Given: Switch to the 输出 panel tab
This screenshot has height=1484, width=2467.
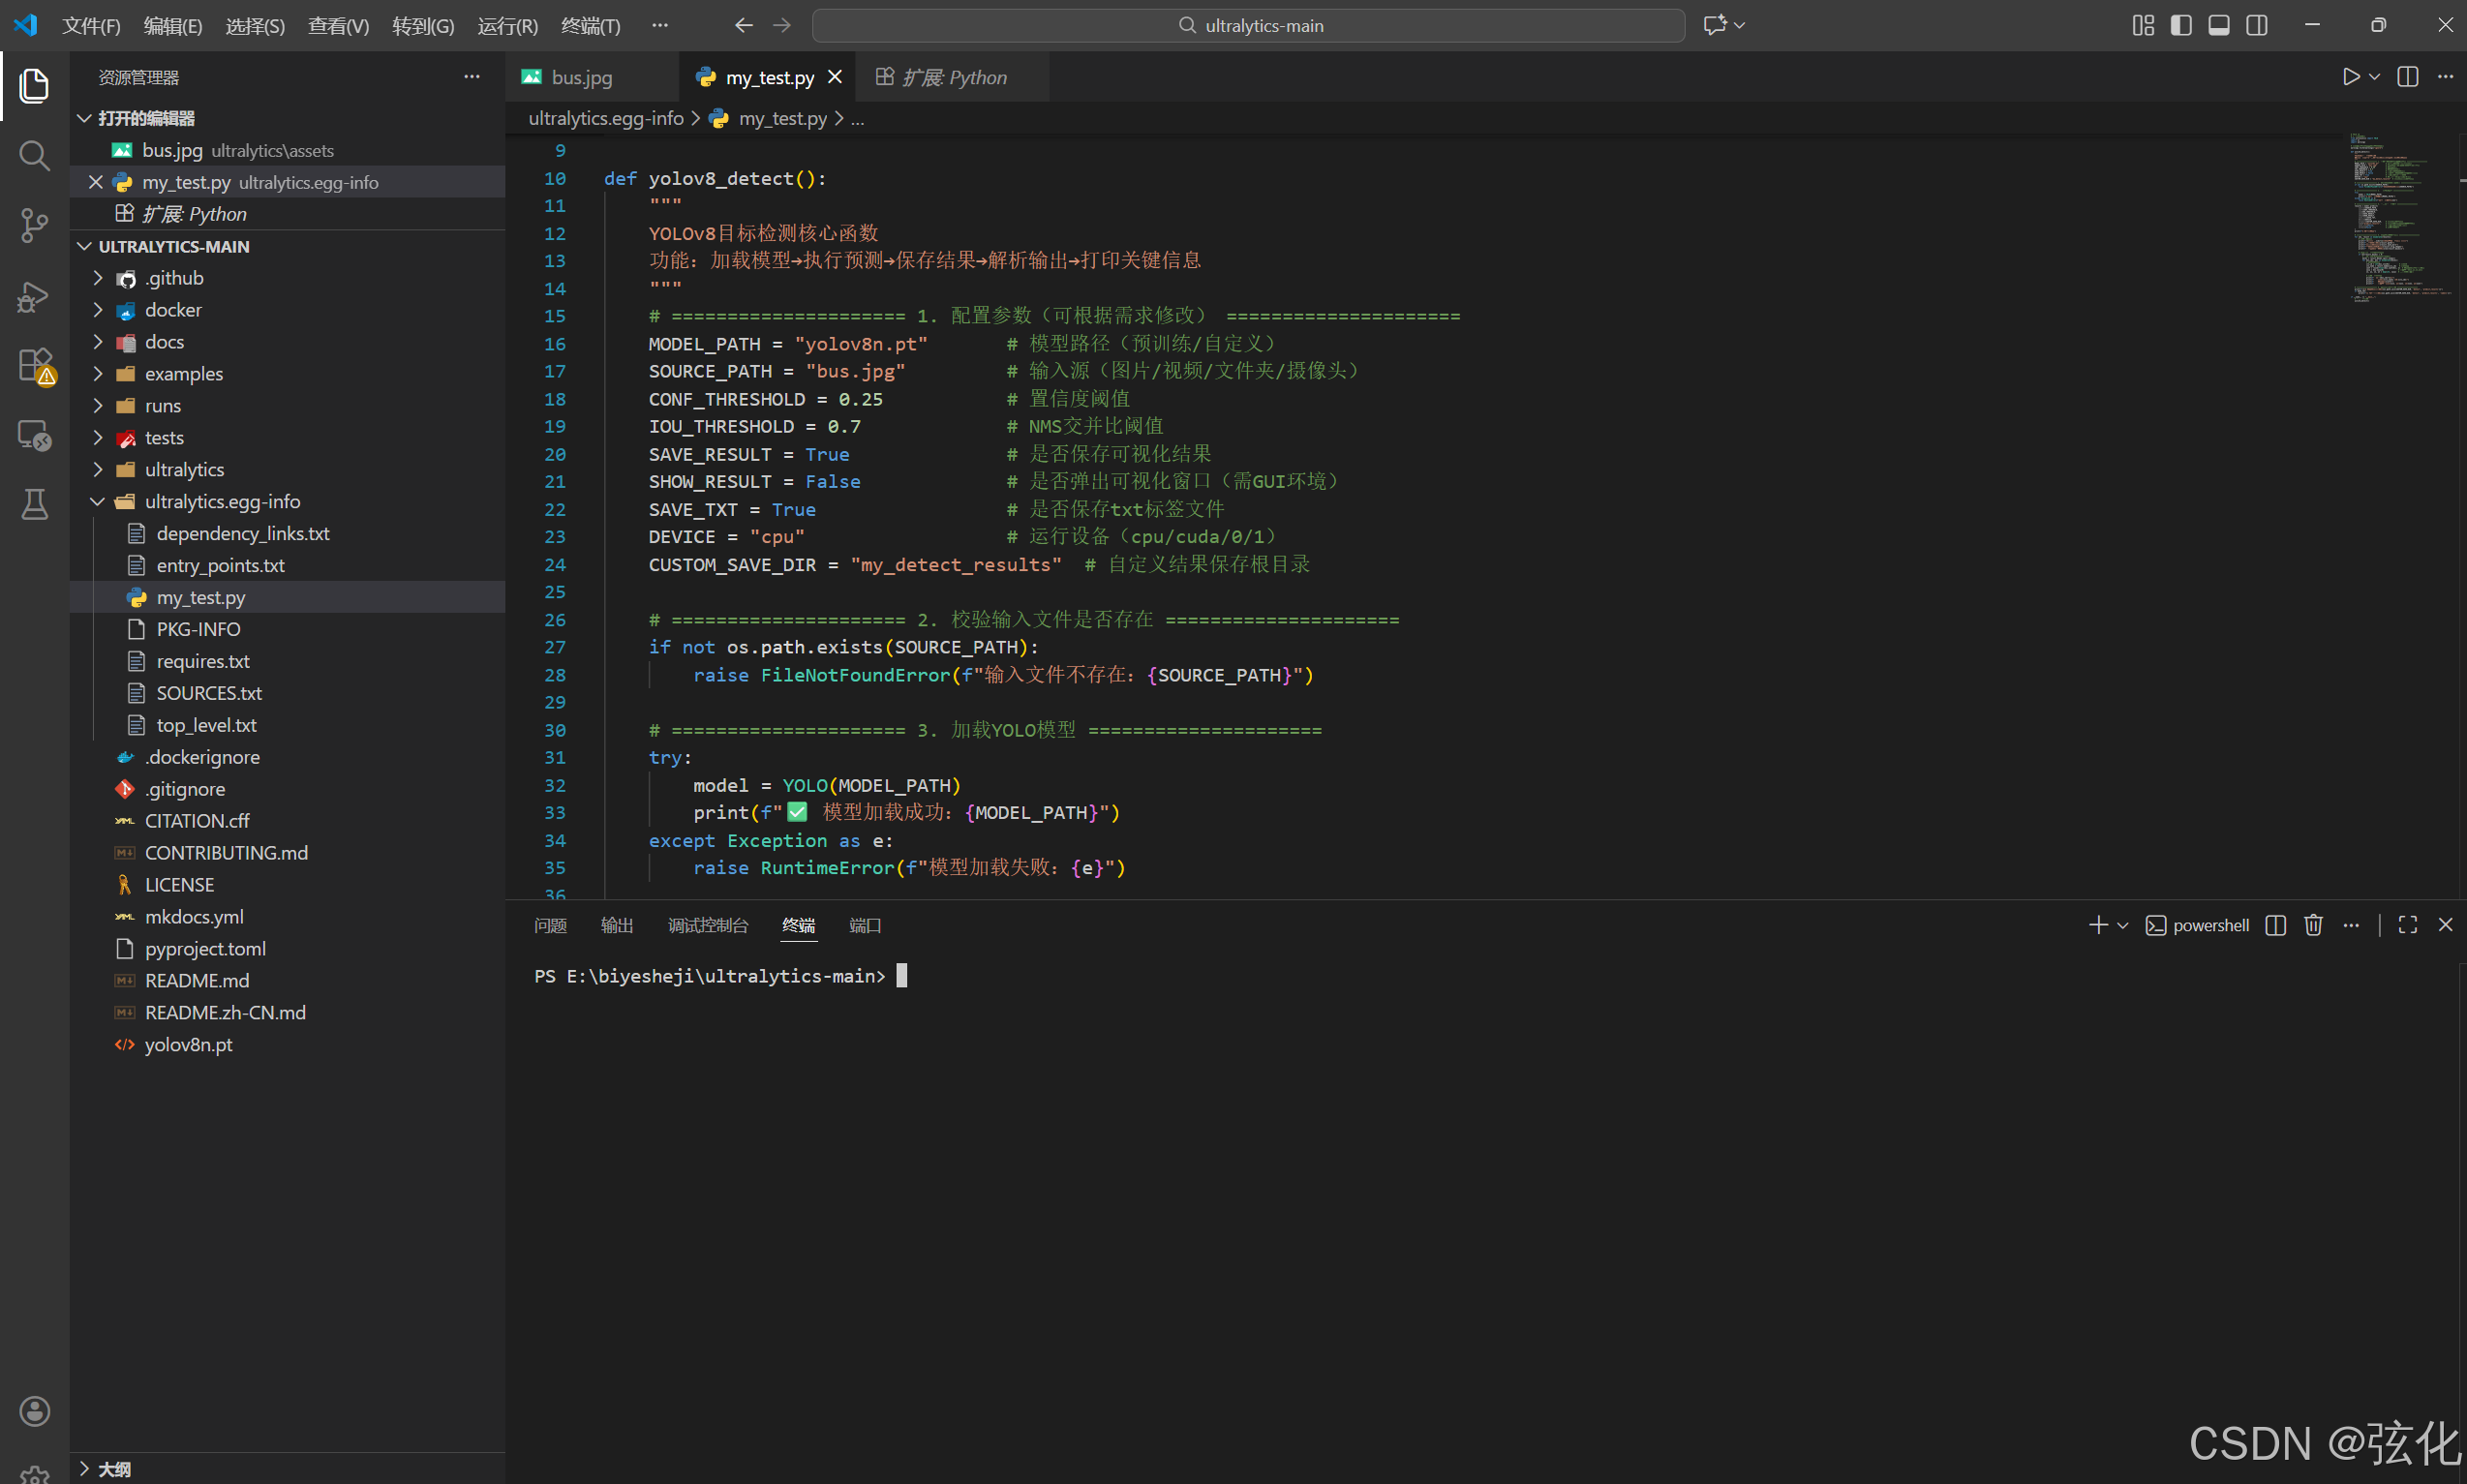Looking at the screenshot, I should point(616,925).
